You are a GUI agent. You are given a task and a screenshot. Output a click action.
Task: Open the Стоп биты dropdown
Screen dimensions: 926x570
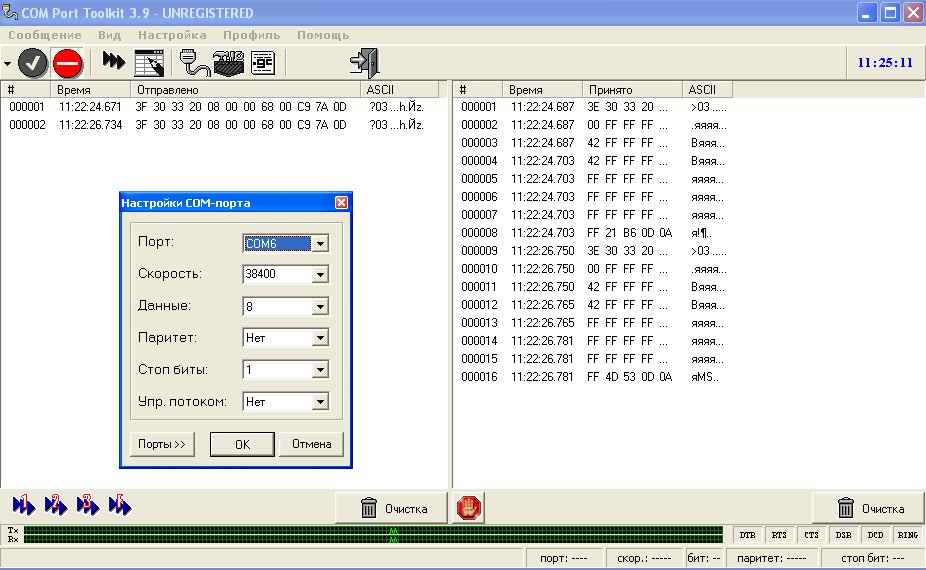tap(320, 370)
